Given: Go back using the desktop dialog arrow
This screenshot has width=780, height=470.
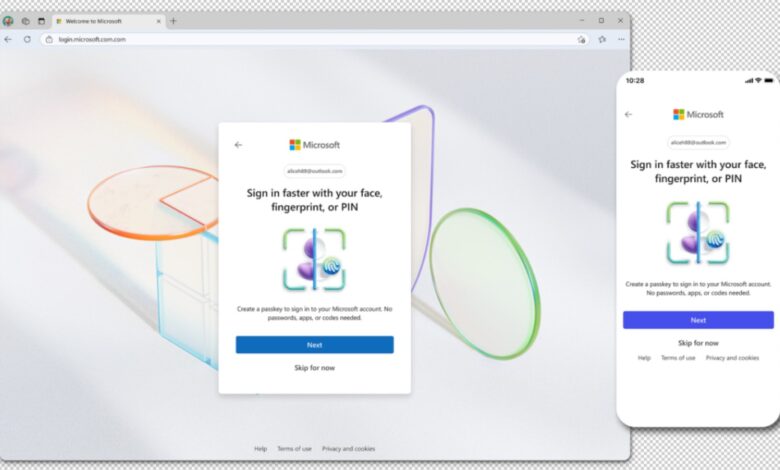Looking at the screenshot, I should tap(238, 145).
